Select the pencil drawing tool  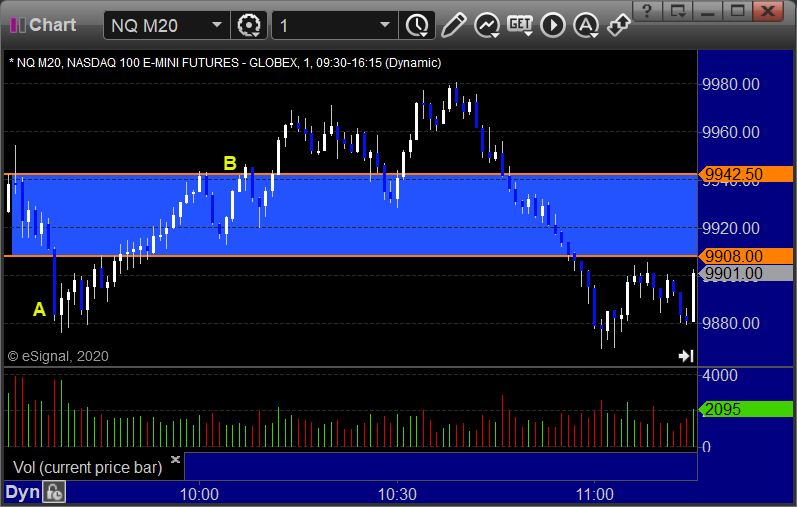click(x=453, y=25)
